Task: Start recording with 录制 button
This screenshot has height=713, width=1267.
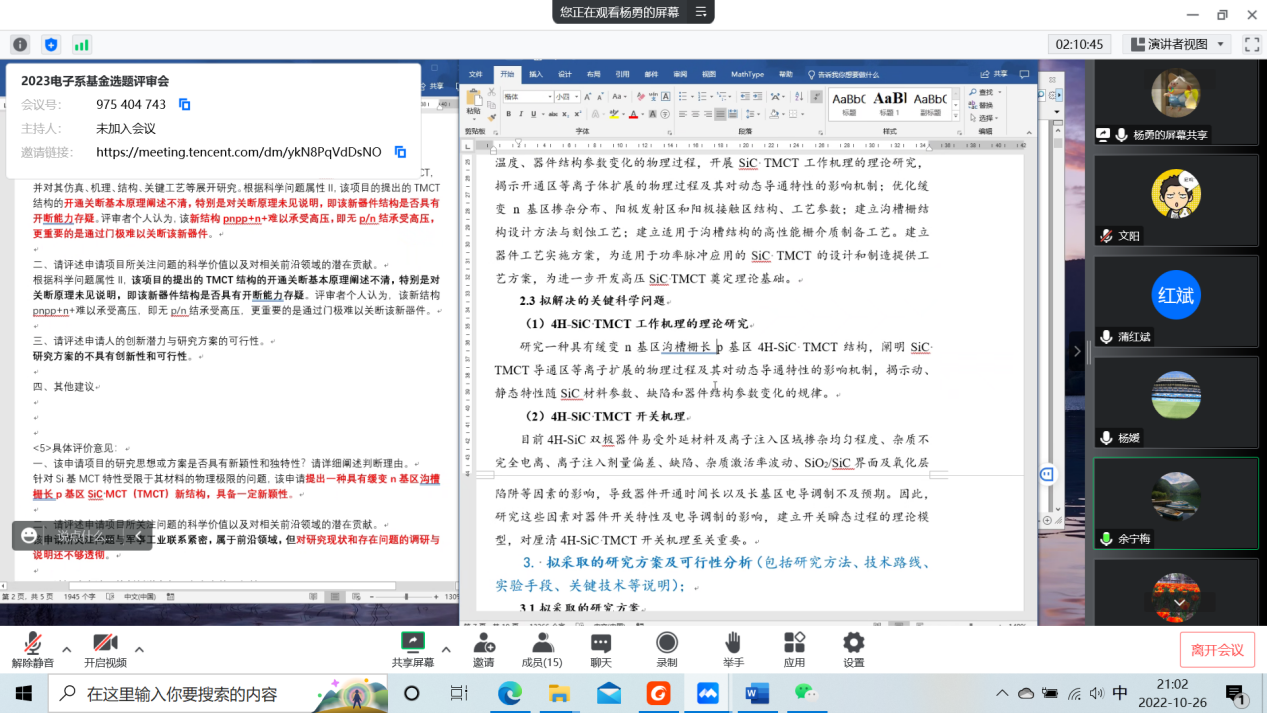Action: coord(666,649)
